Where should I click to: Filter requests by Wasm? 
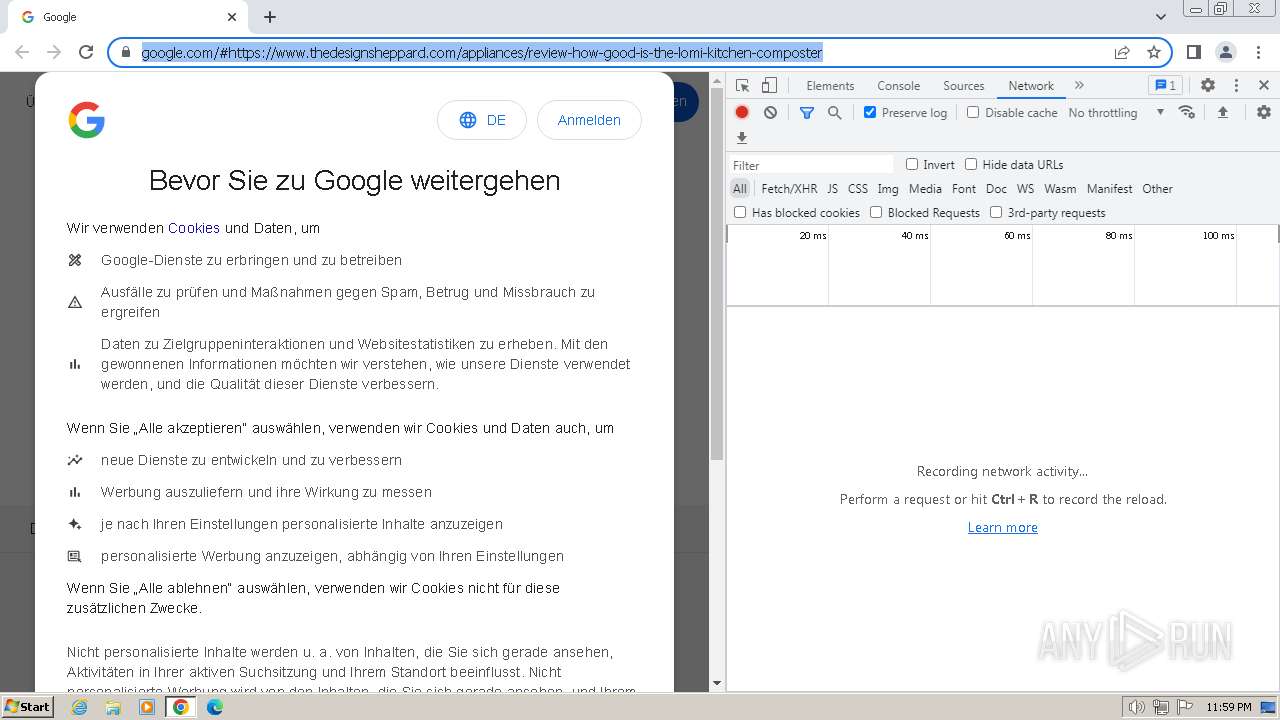tap(1060, 189)
